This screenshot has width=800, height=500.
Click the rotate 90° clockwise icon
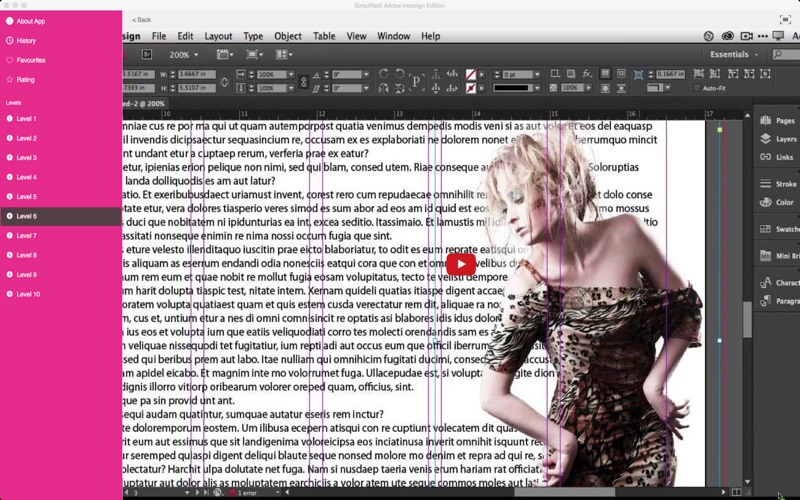(384, 74)
